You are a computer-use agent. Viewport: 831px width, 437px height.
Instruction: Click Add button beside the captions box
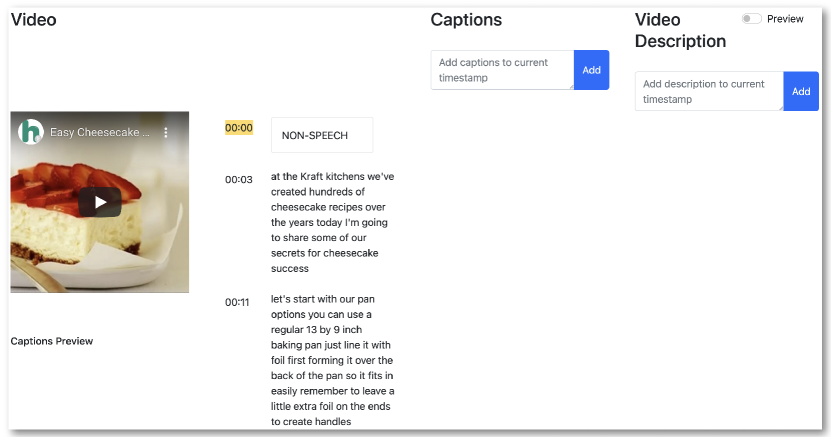click(x=591, y=70)
